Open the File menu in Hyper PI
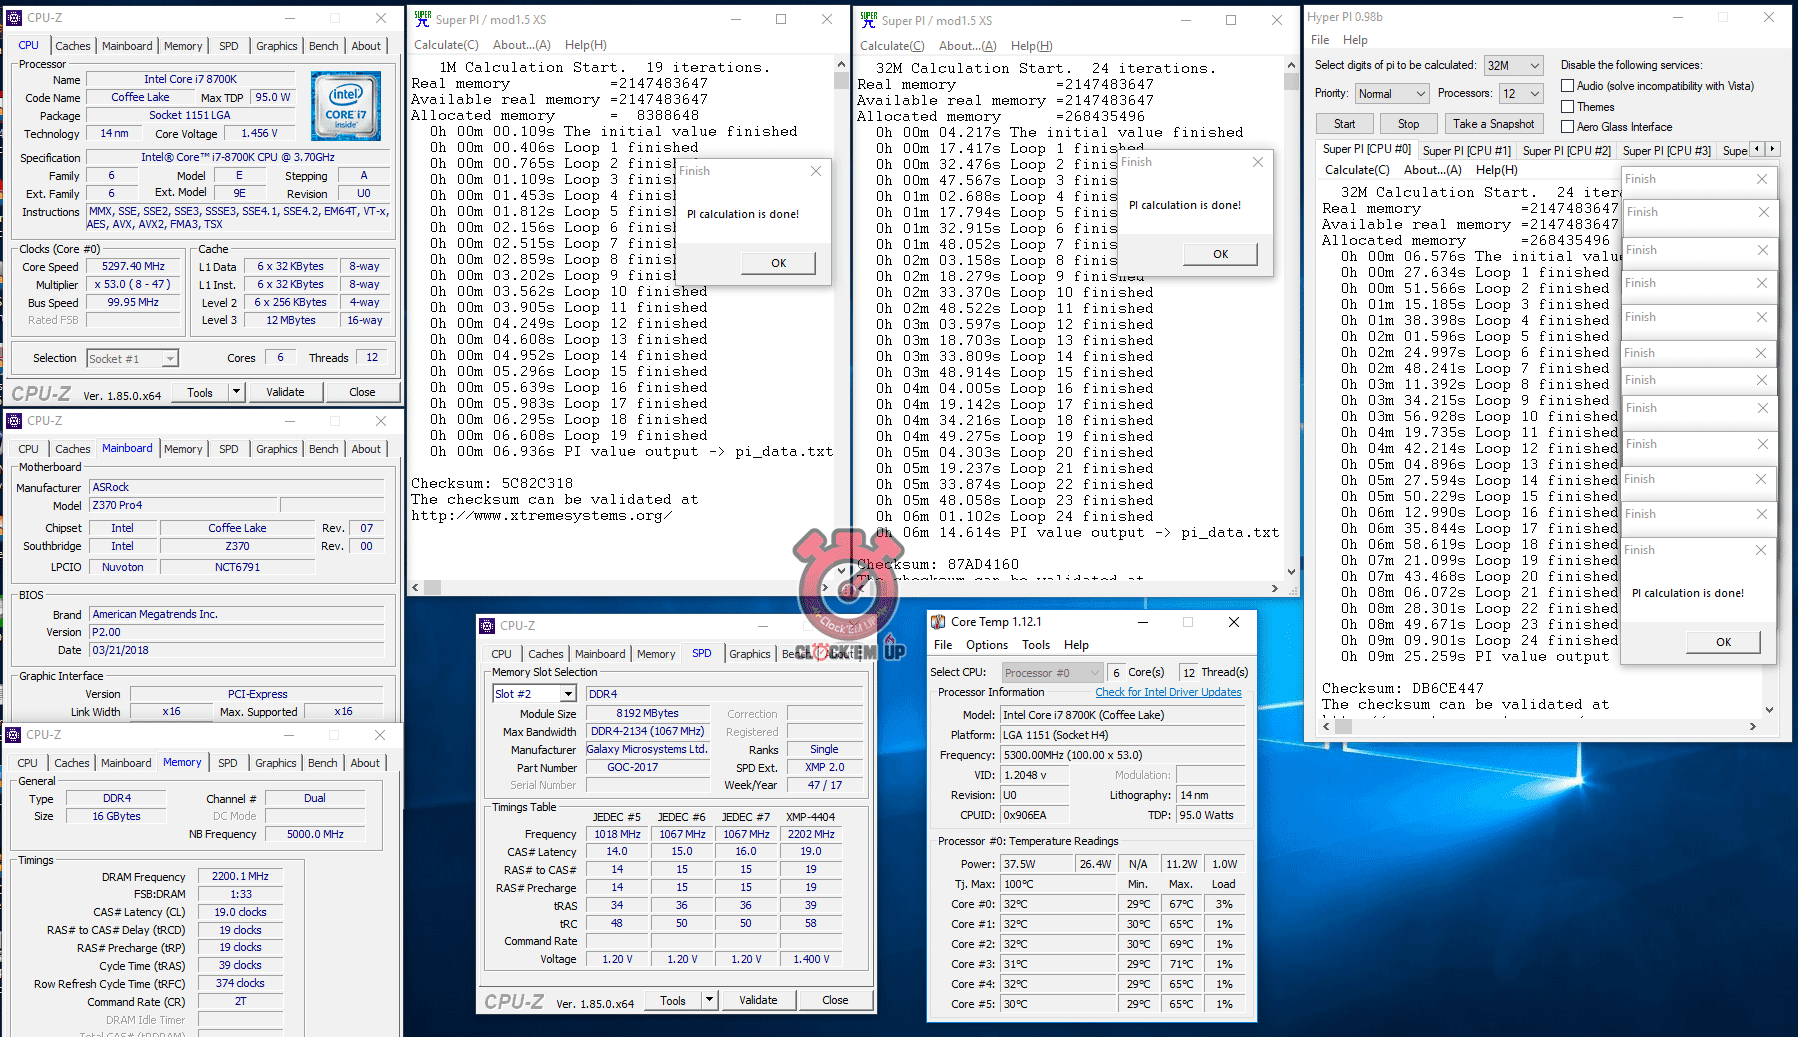Screen dimensions: 1798x1037 coord(1320,40)
